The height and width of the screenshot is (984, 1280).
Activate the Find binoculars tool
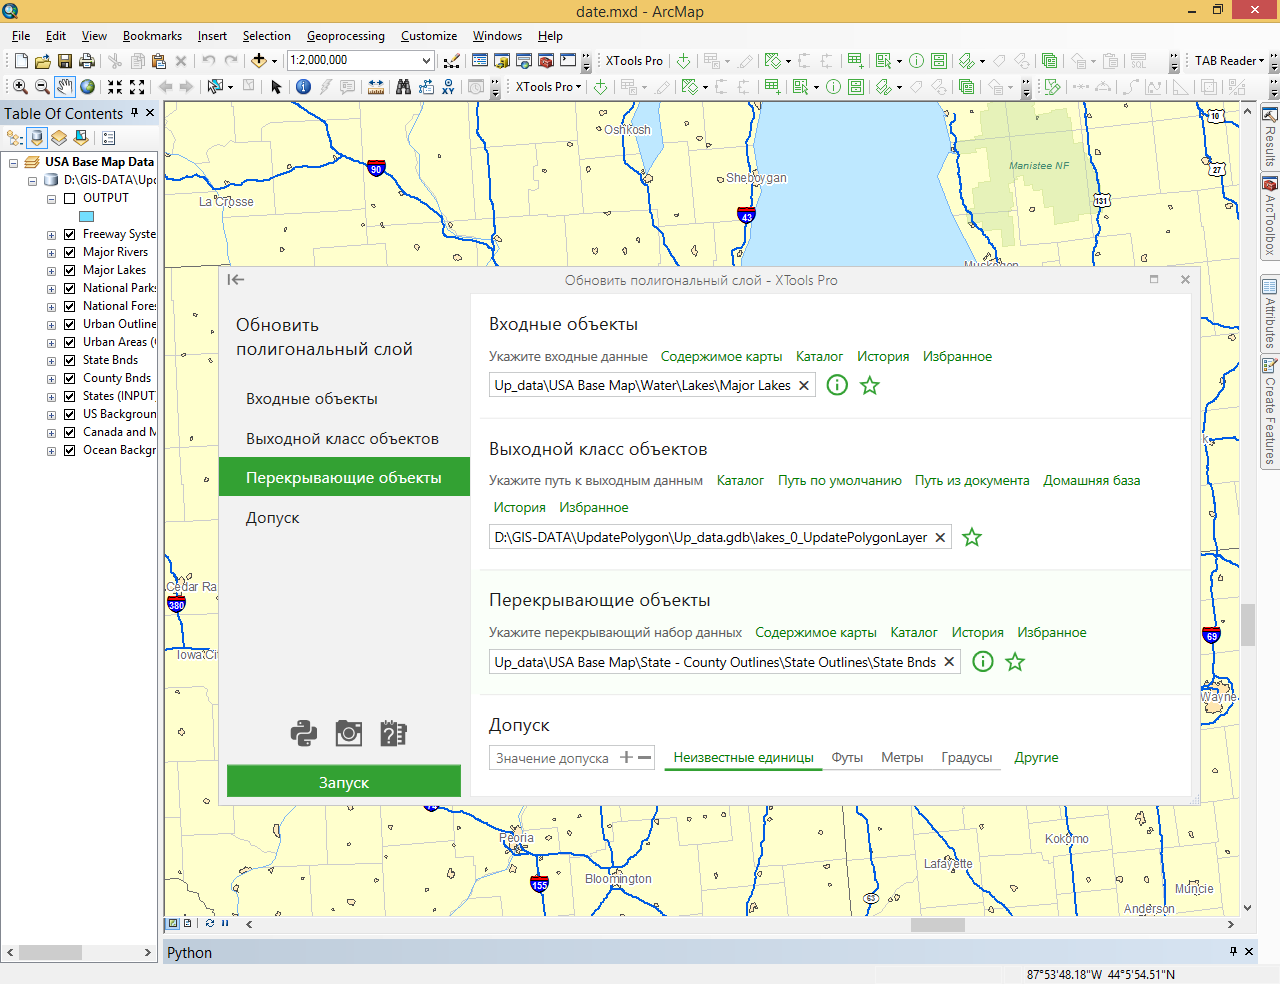[x=403, y=87]
